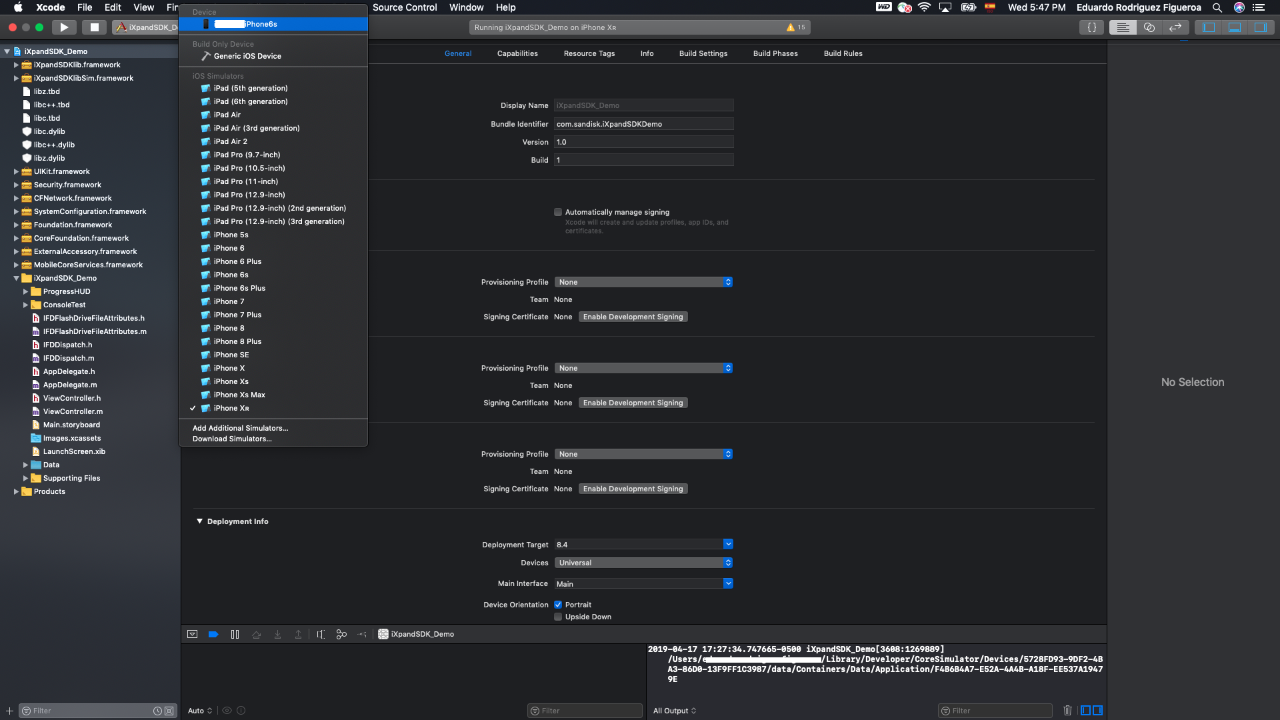Viewport: 1280px width, 720px height.
Task: Edit the Bundle Identifier field
Action: [643, 124]
